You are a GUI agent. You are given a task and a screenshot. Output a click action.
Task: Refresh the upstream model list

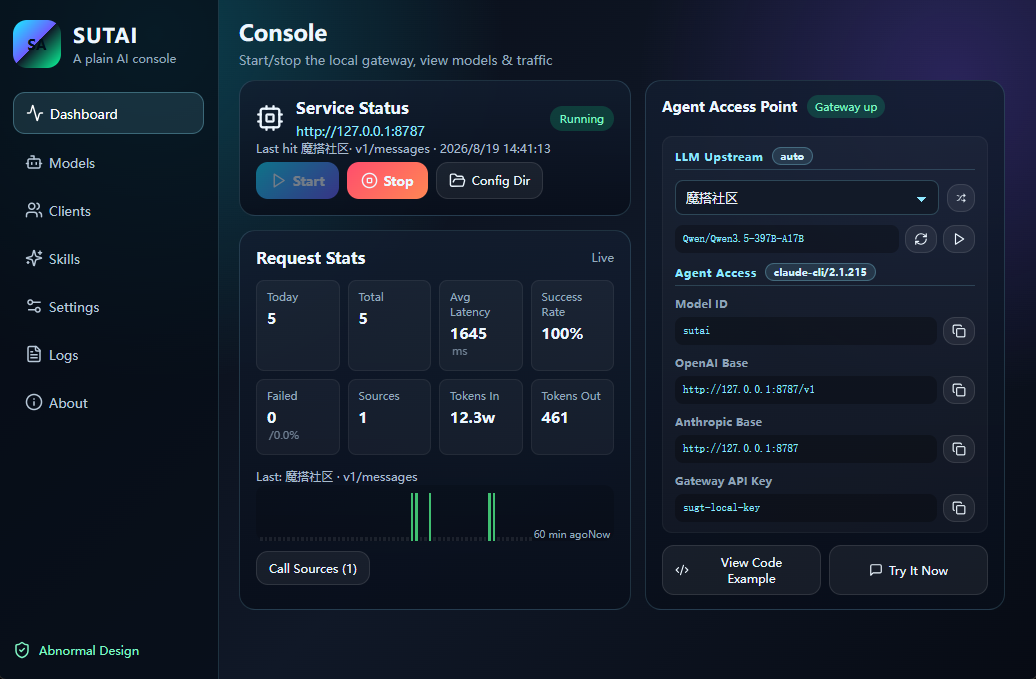921,239
